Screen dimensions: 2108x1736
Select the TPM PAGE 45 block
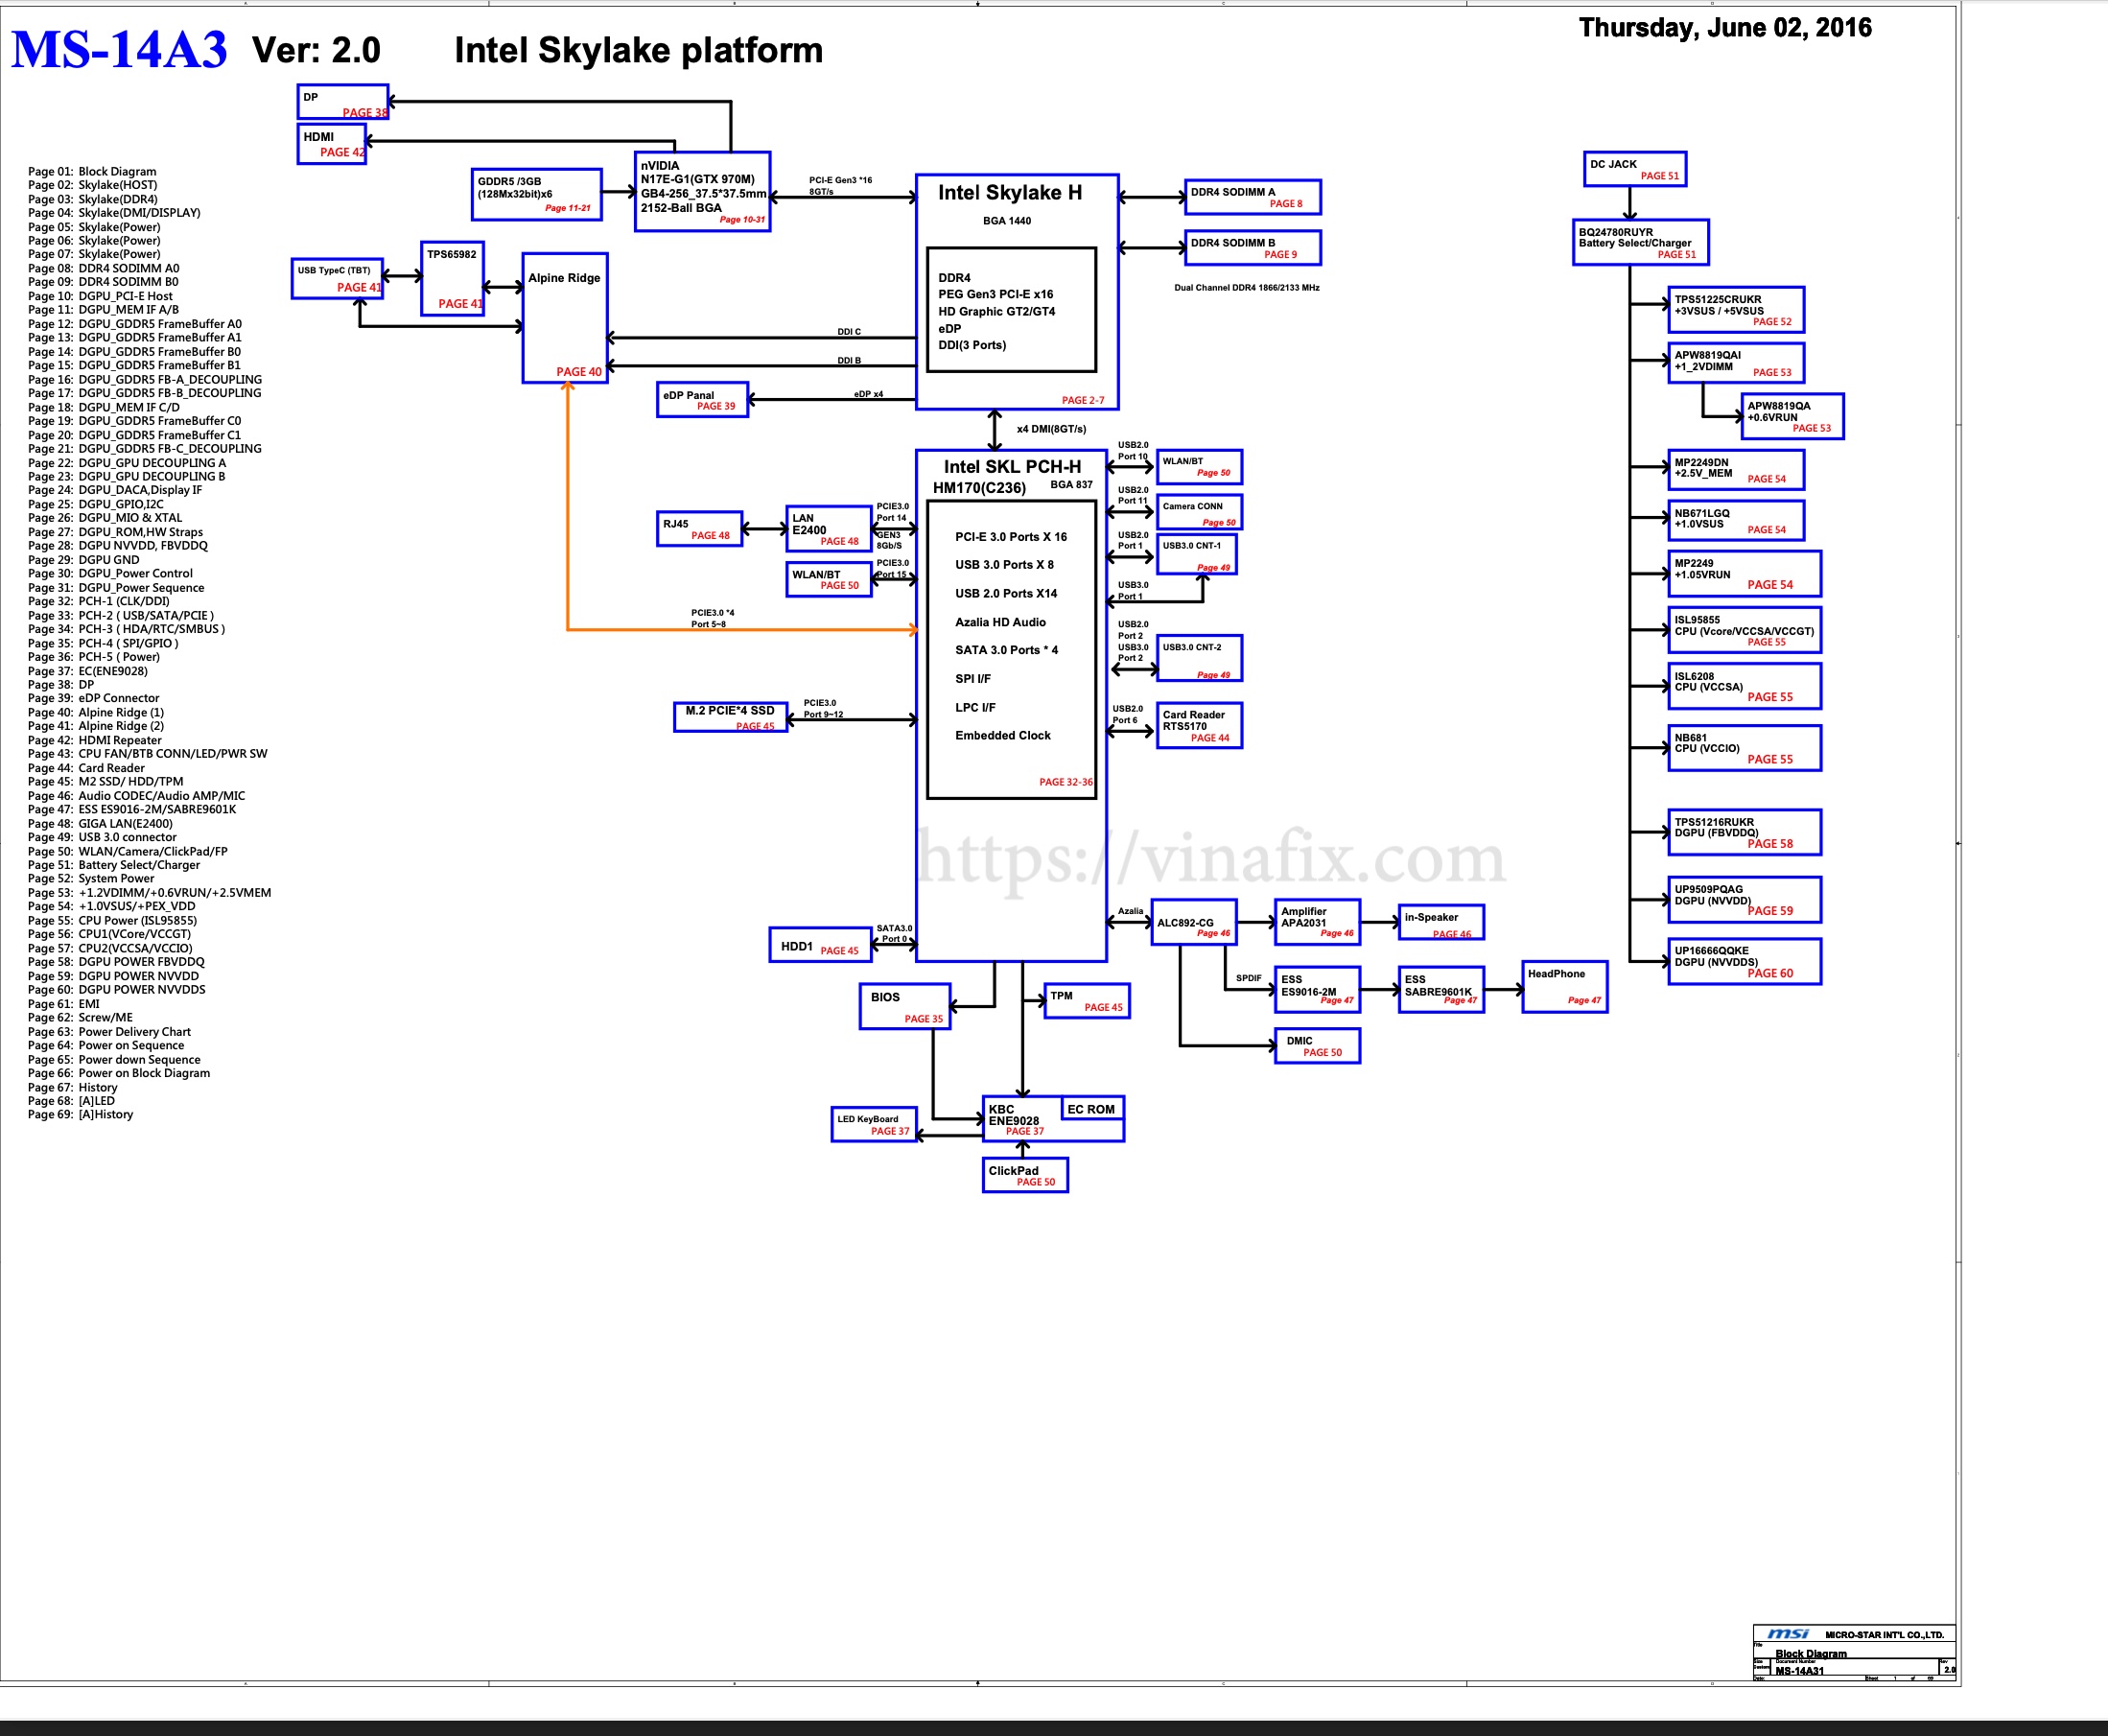pos(1087,1001)
